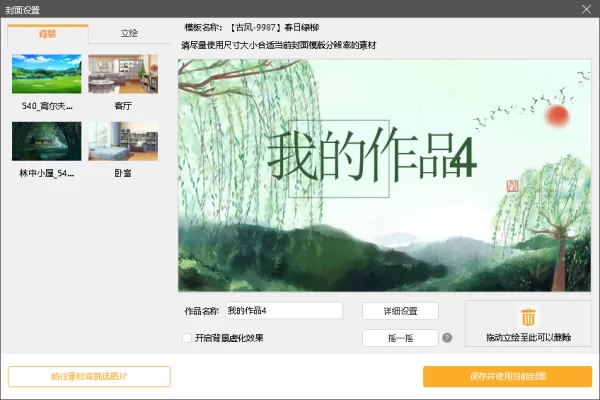
Task: Switch to the 背景 tab
Action: pos(48,34)
